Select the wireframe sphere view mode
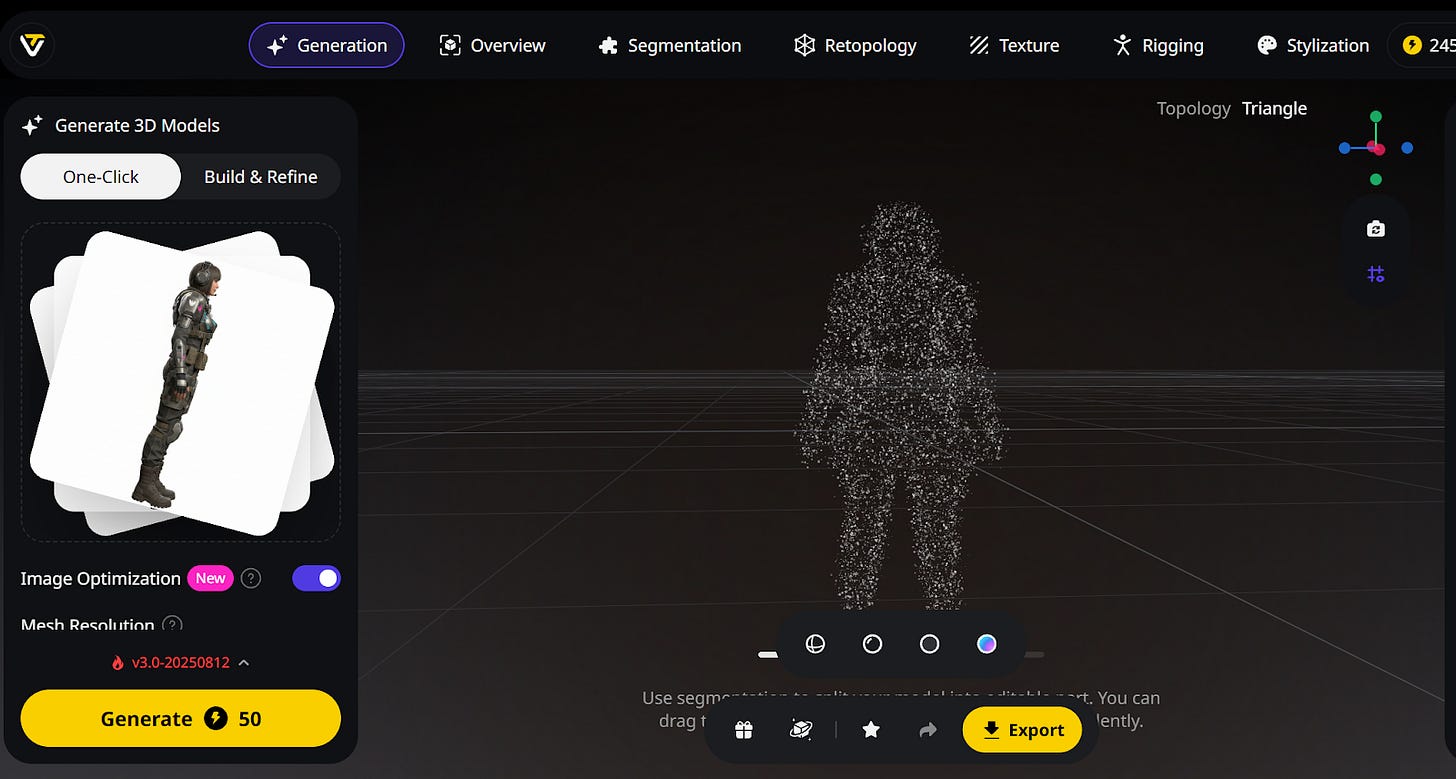 pos(816,644)
